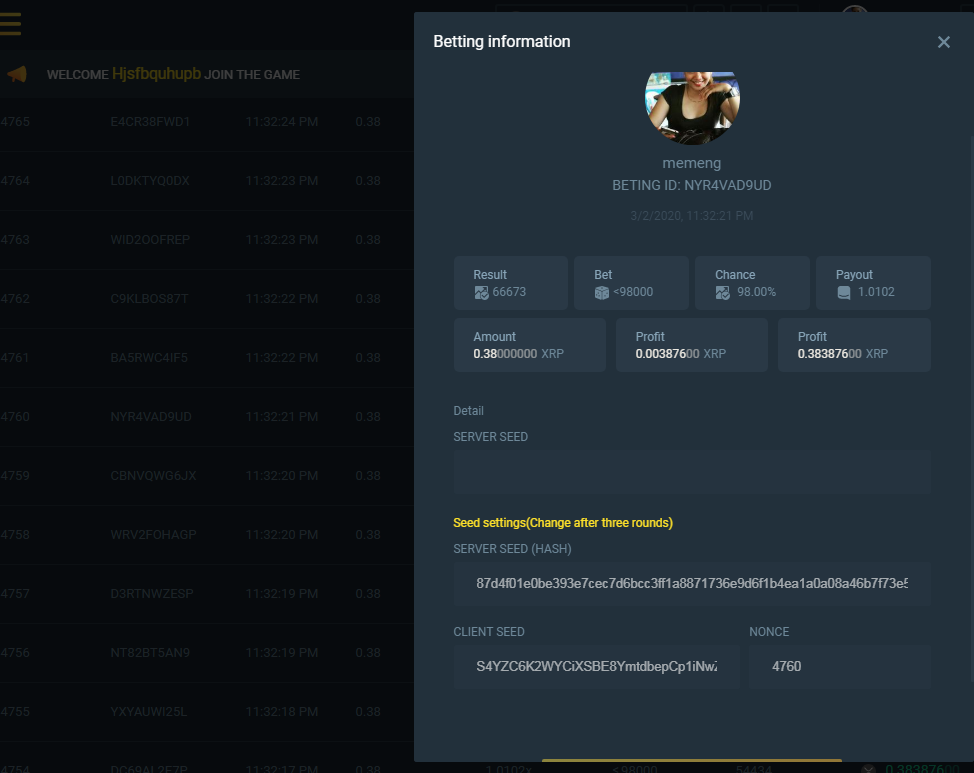Click the Amount 0.38 XRP box

pyautogui.click(x=530, y=345)
